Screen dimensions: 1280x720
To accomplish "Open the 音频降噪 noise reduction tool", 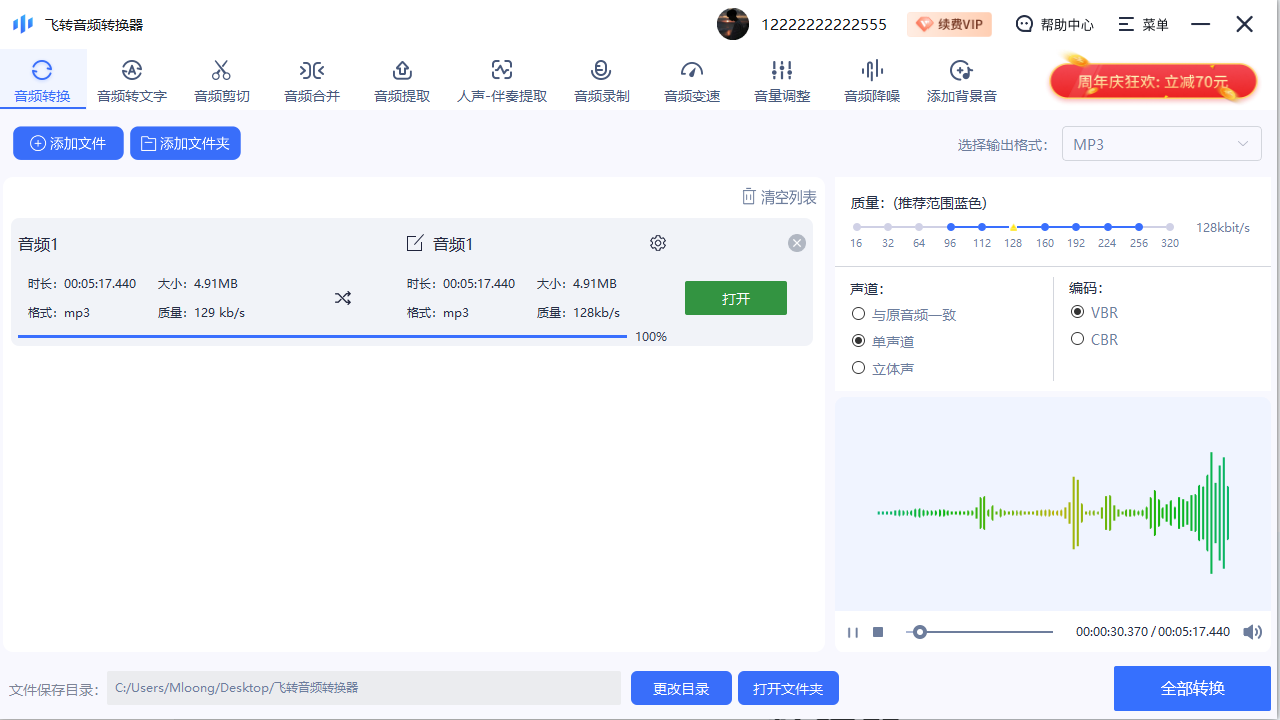I will tap(871, 79).
